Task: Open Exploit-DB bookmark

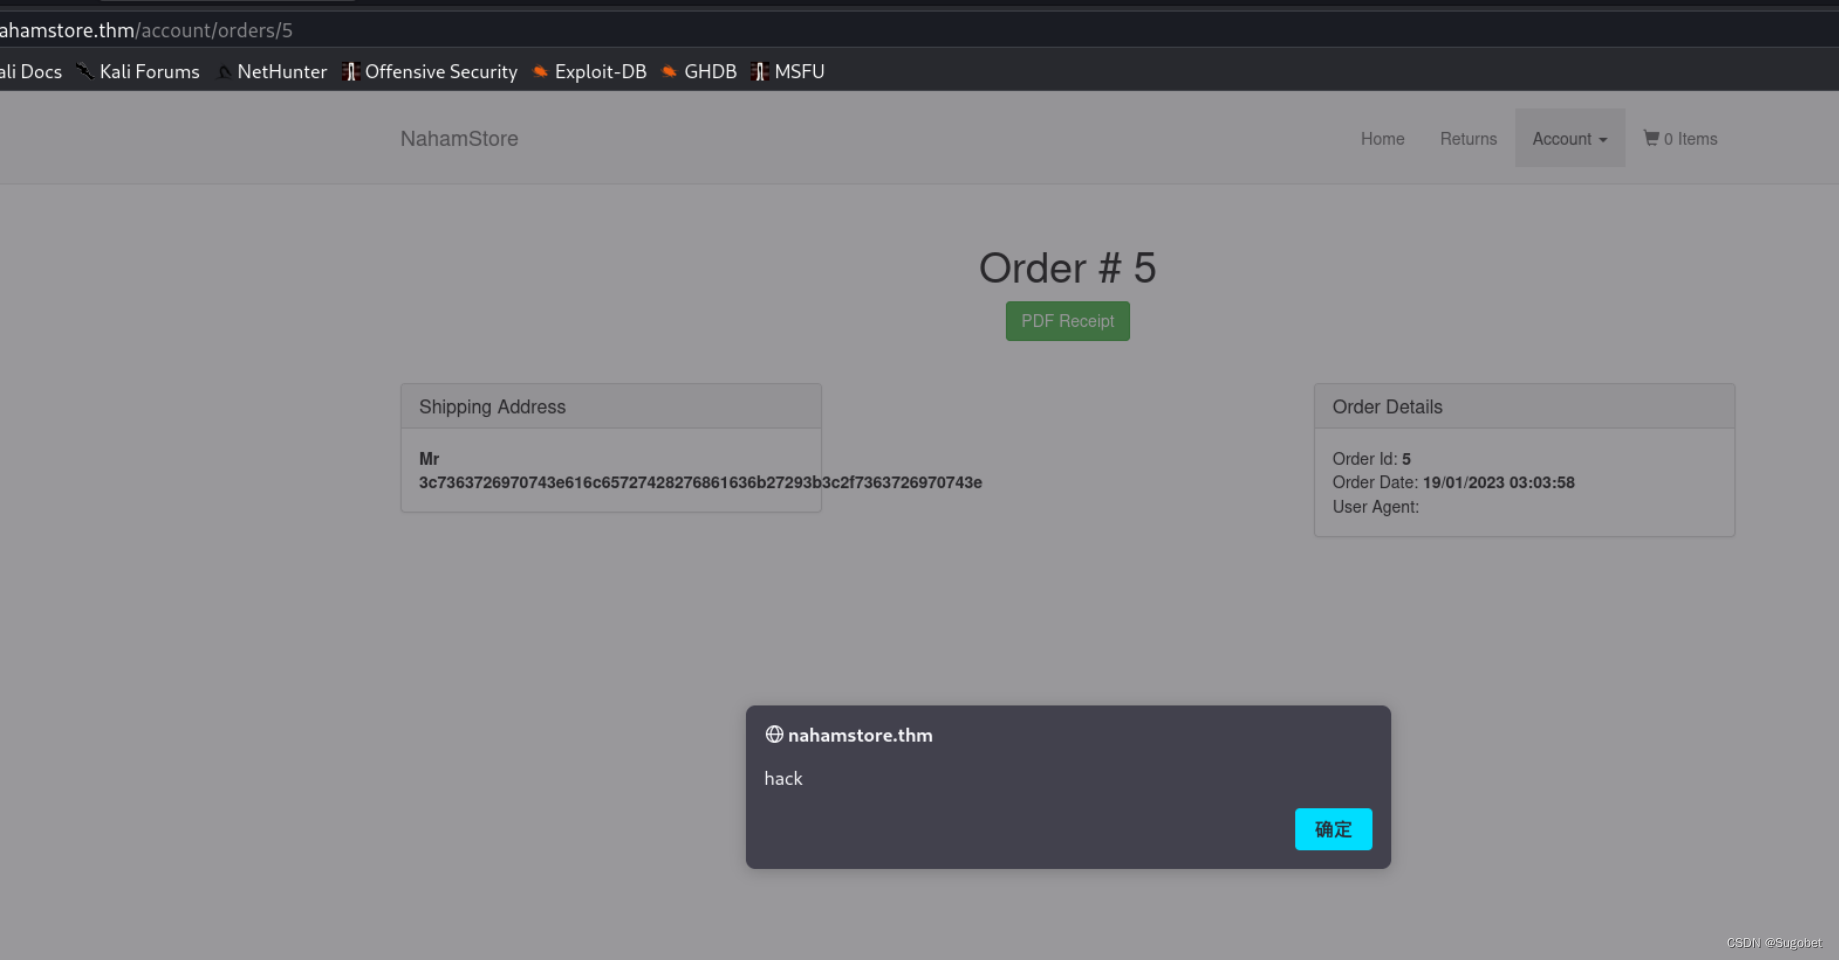Action: point(589,71)
